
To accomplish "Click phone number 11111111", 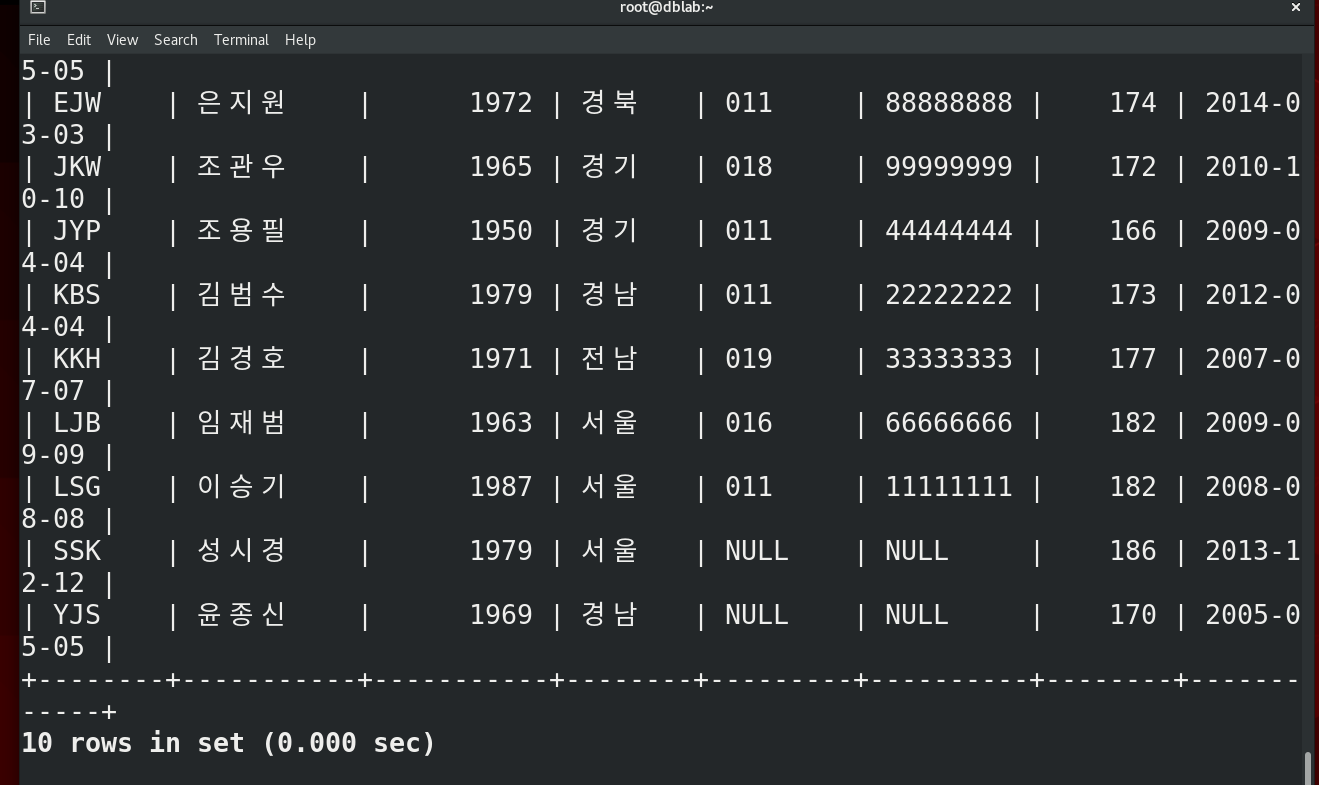I will 949,487.
